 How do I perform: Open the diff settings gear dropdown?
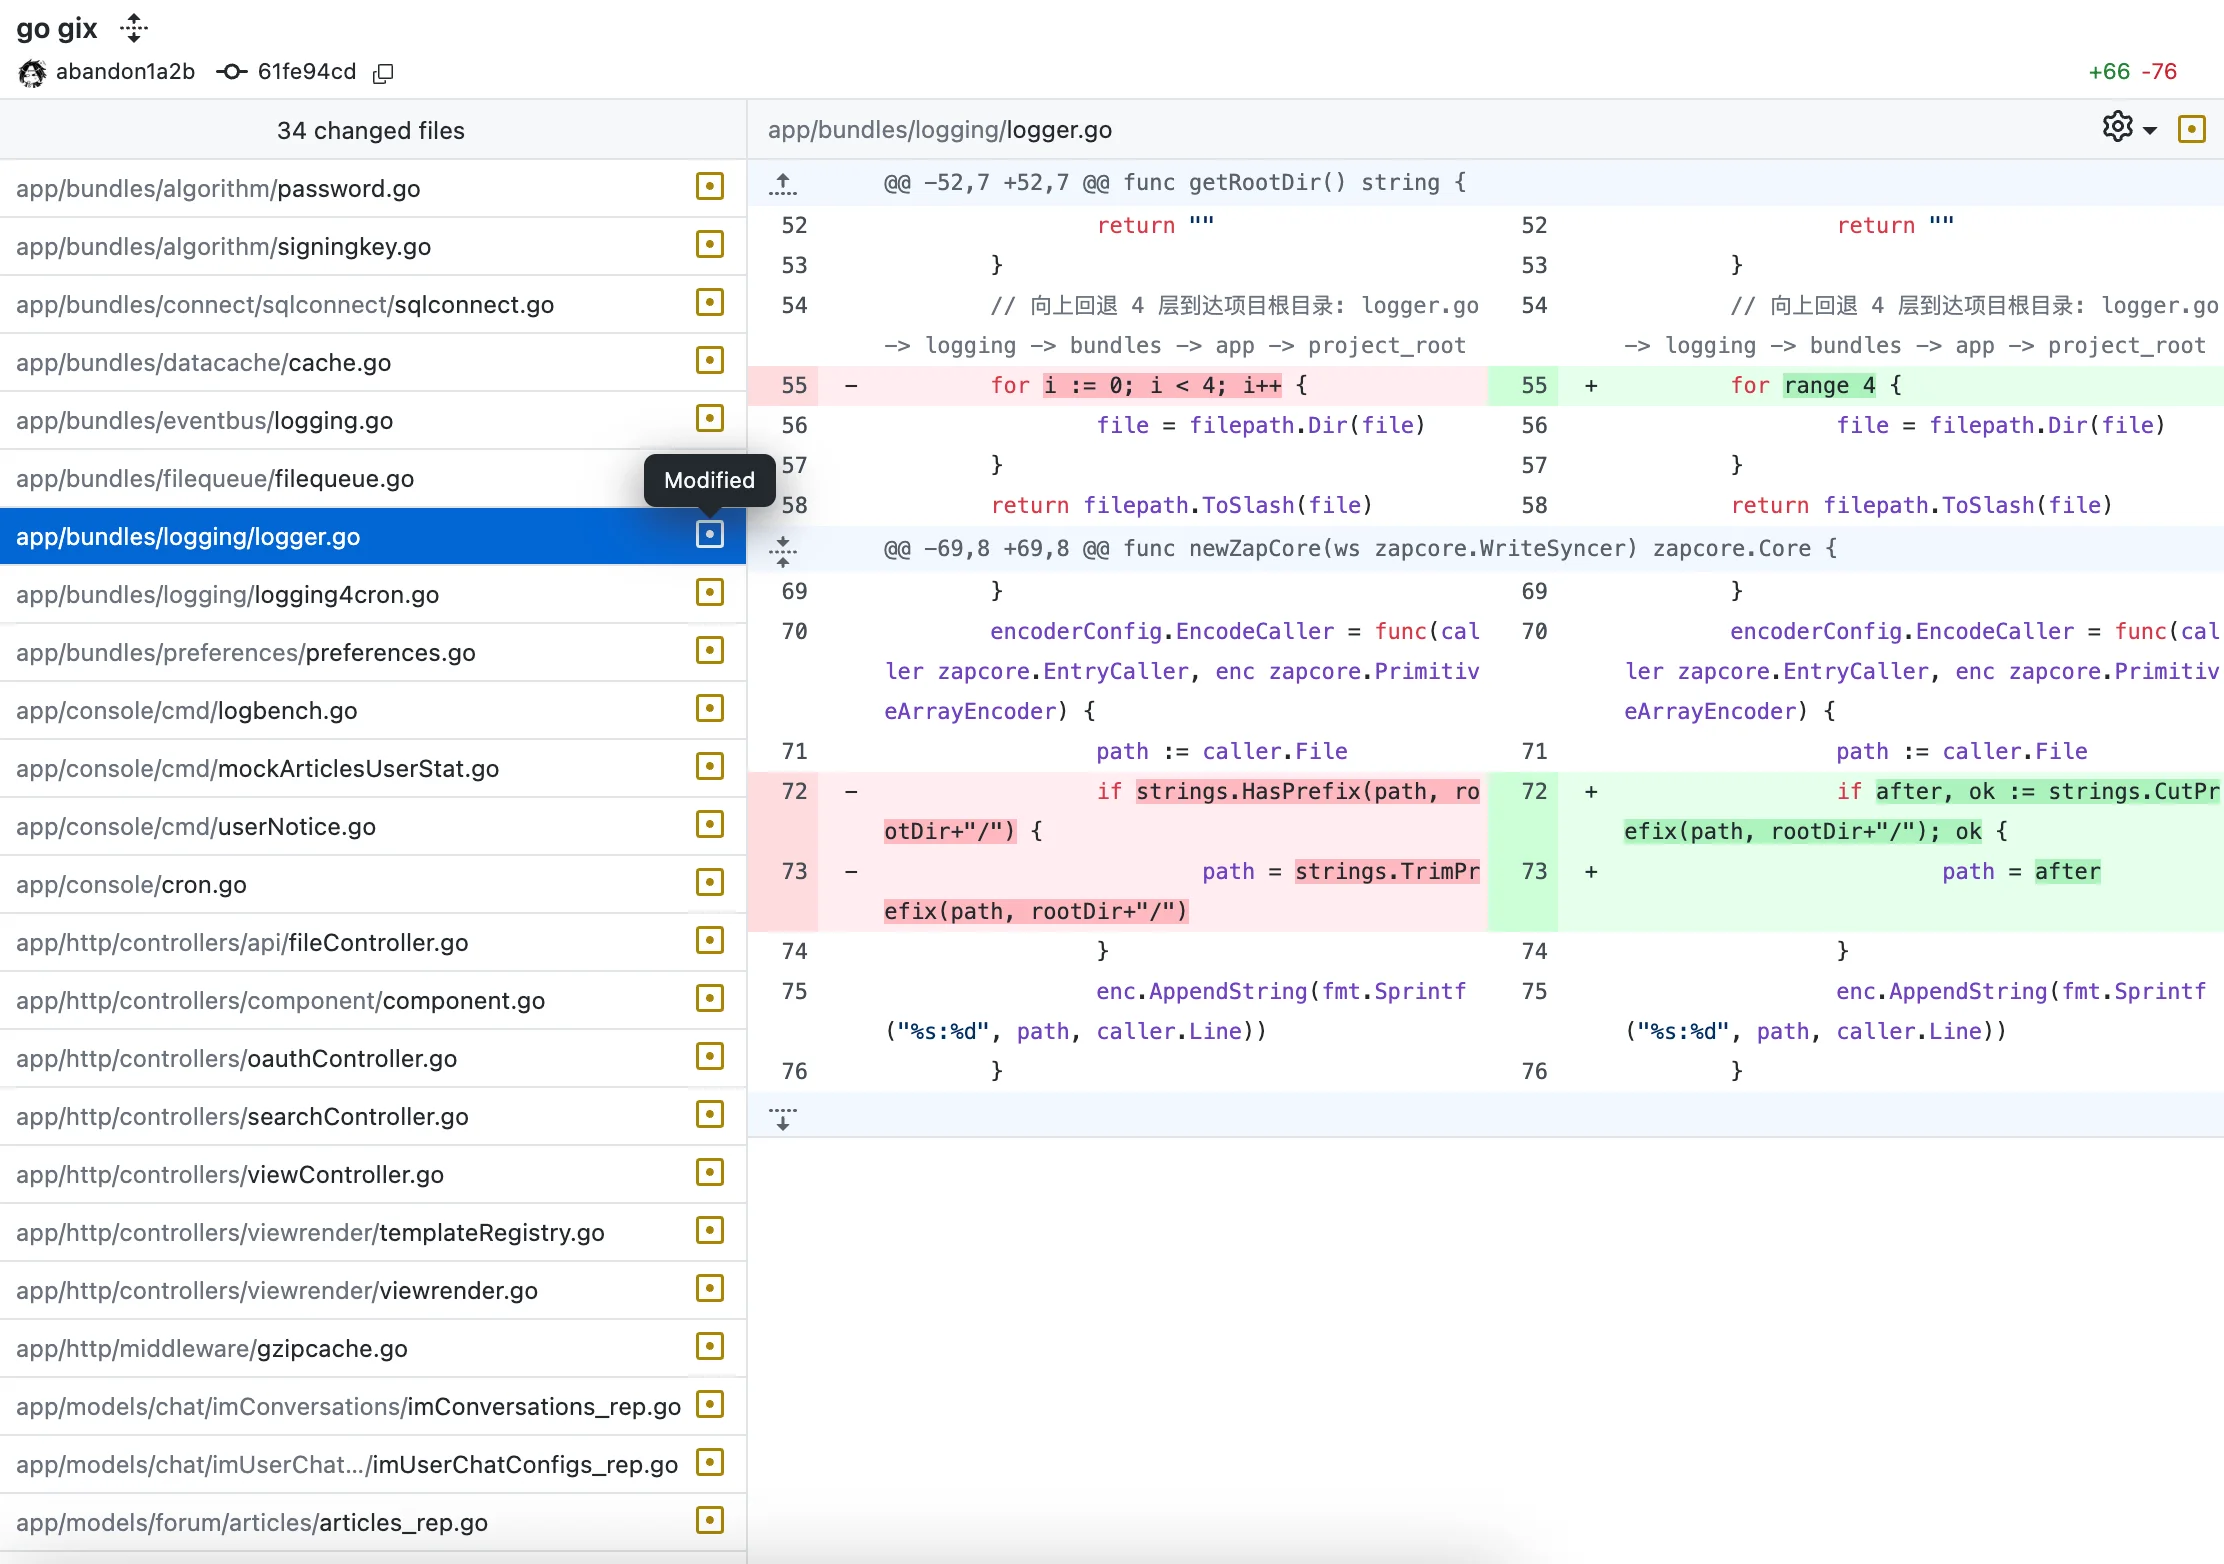point(2129,128)
